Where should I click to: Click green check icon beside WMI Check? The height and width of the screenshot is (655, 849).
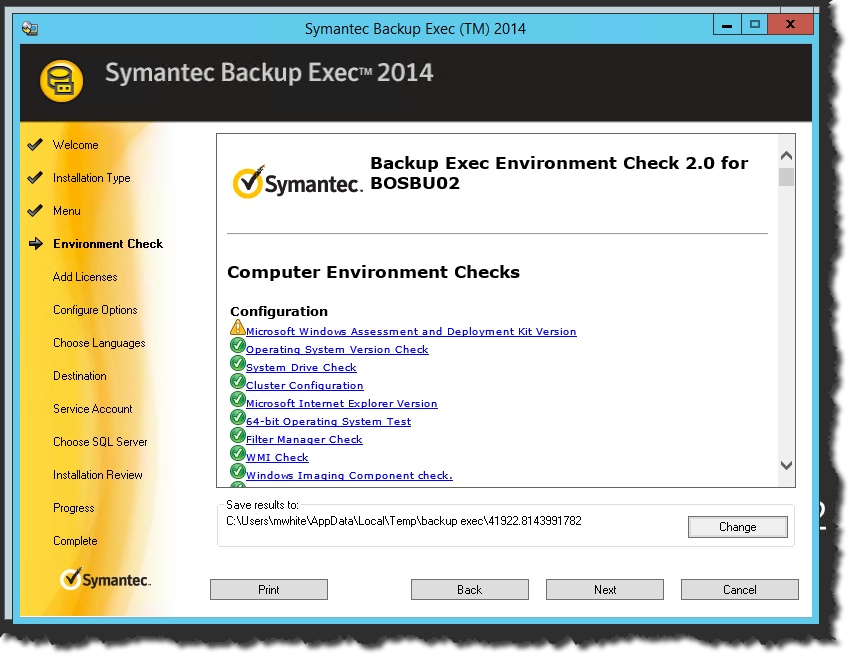(x=237, y=453)
